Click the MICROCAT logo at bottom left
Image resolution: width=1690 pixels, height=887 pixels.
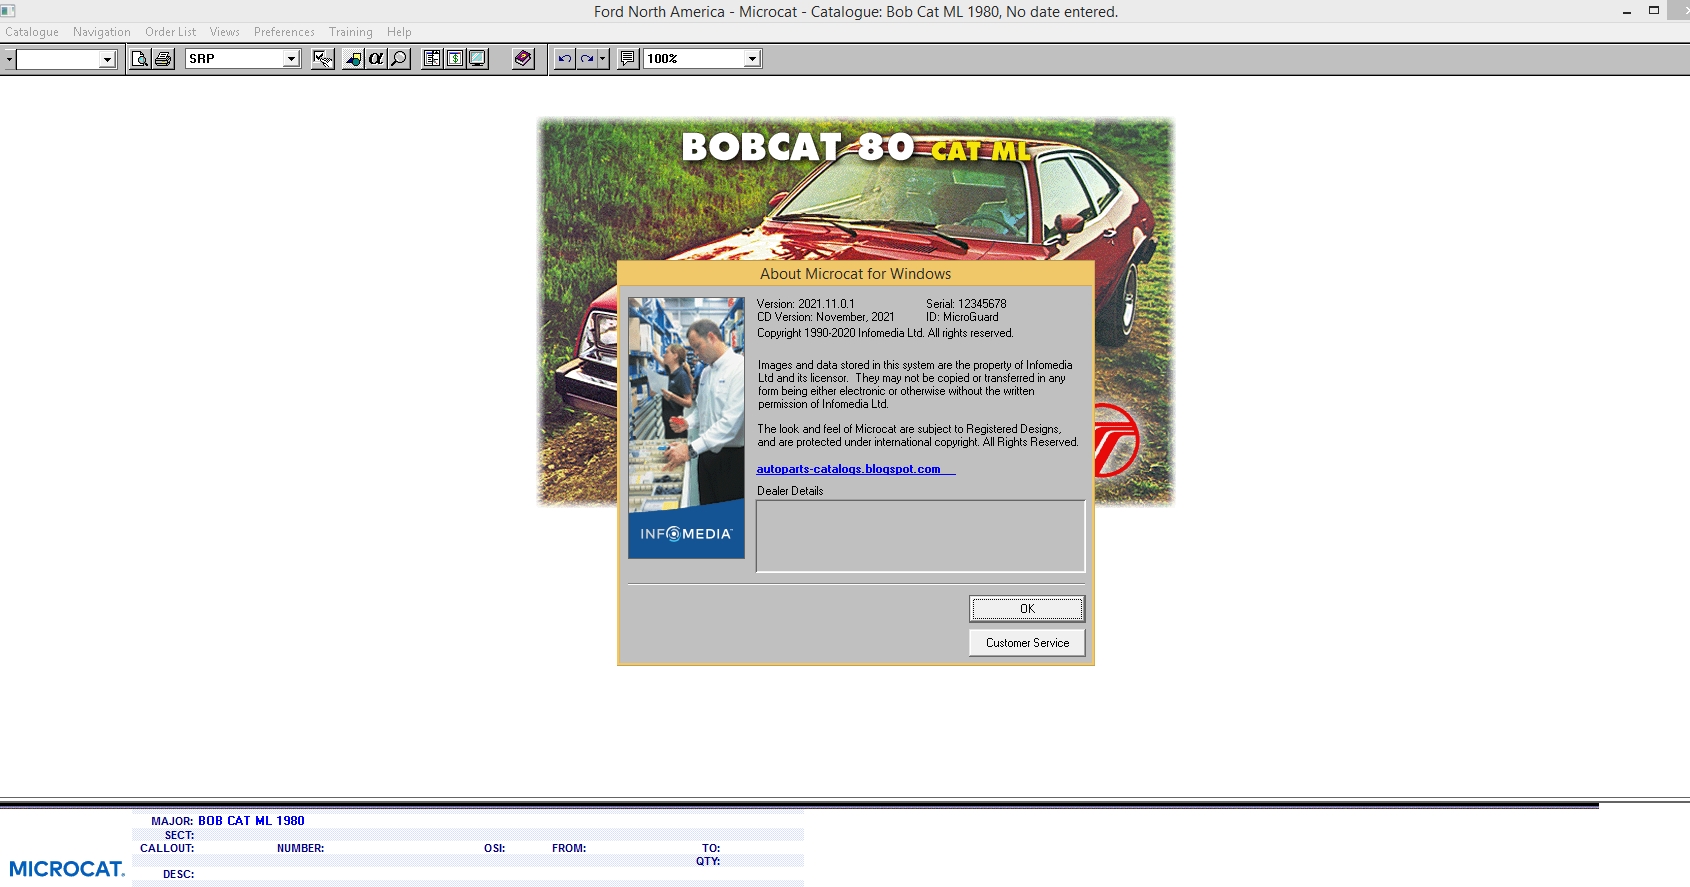click(67, 869)
